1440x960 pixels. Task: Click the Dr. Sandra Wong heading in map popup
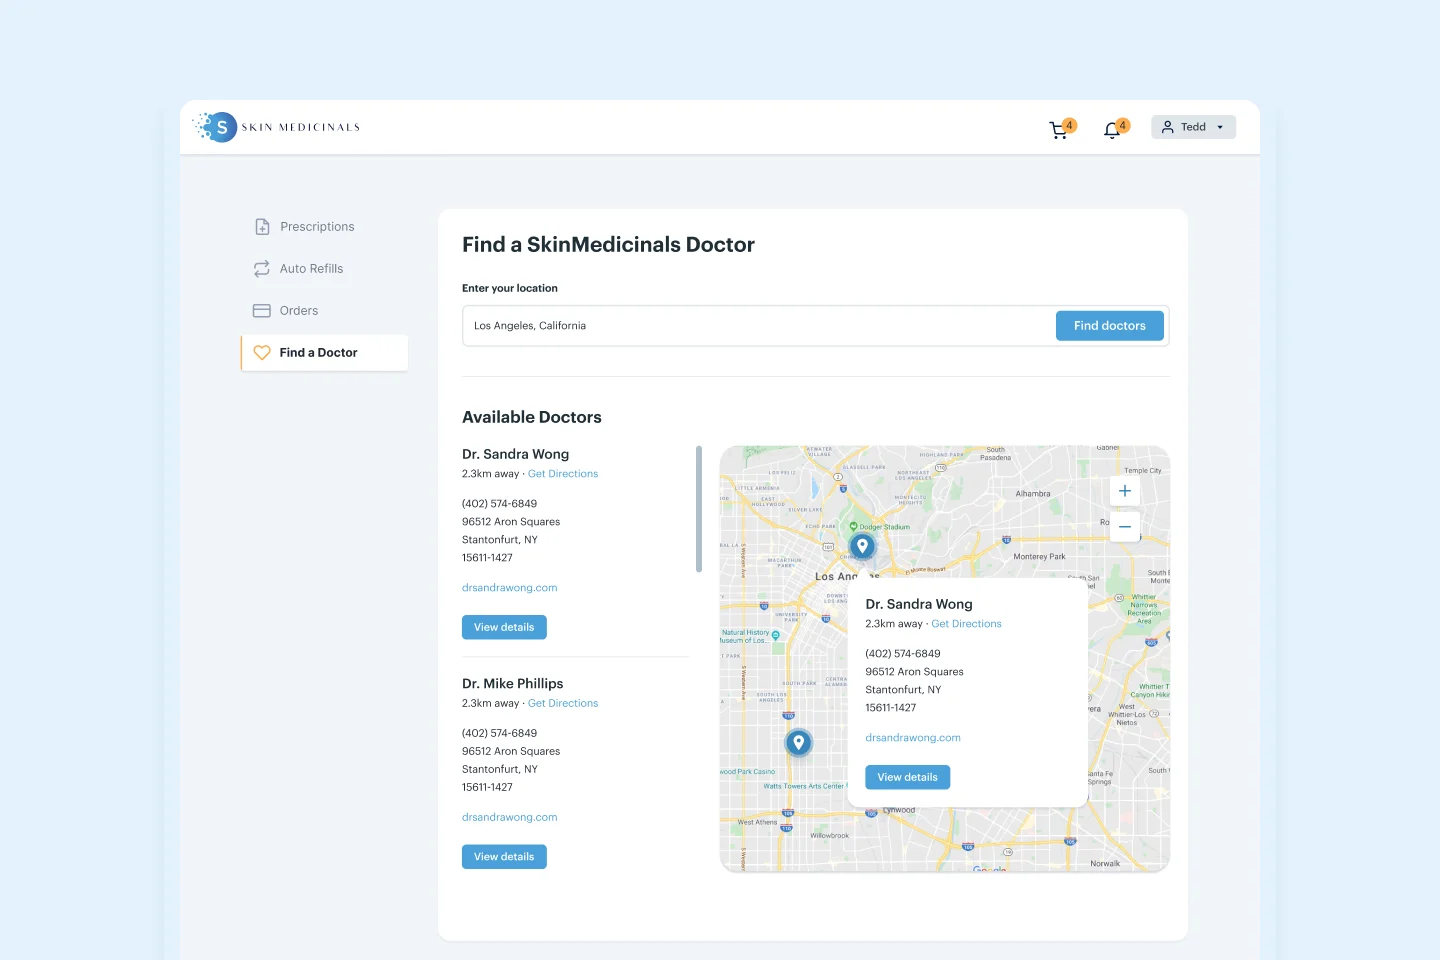coord(919,604)
